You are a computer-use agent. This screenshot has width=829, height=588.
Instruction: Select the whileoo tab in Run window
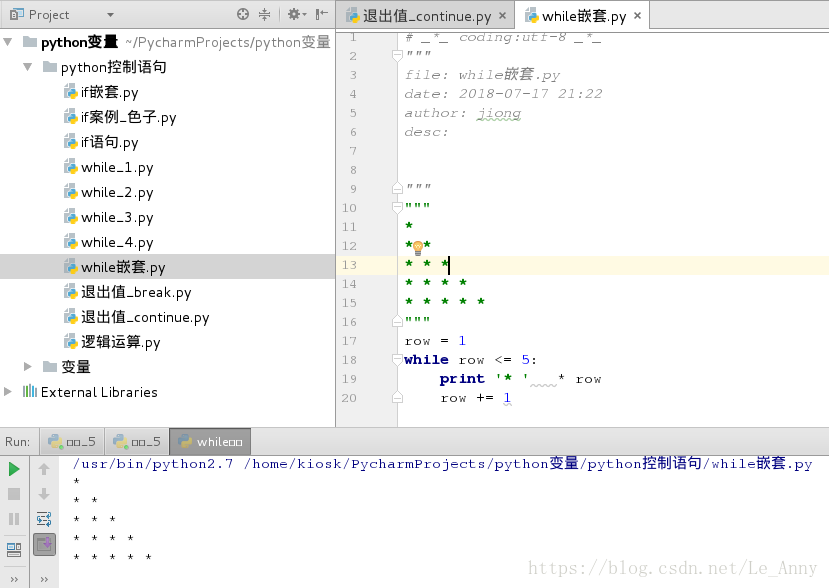(209, 441)
